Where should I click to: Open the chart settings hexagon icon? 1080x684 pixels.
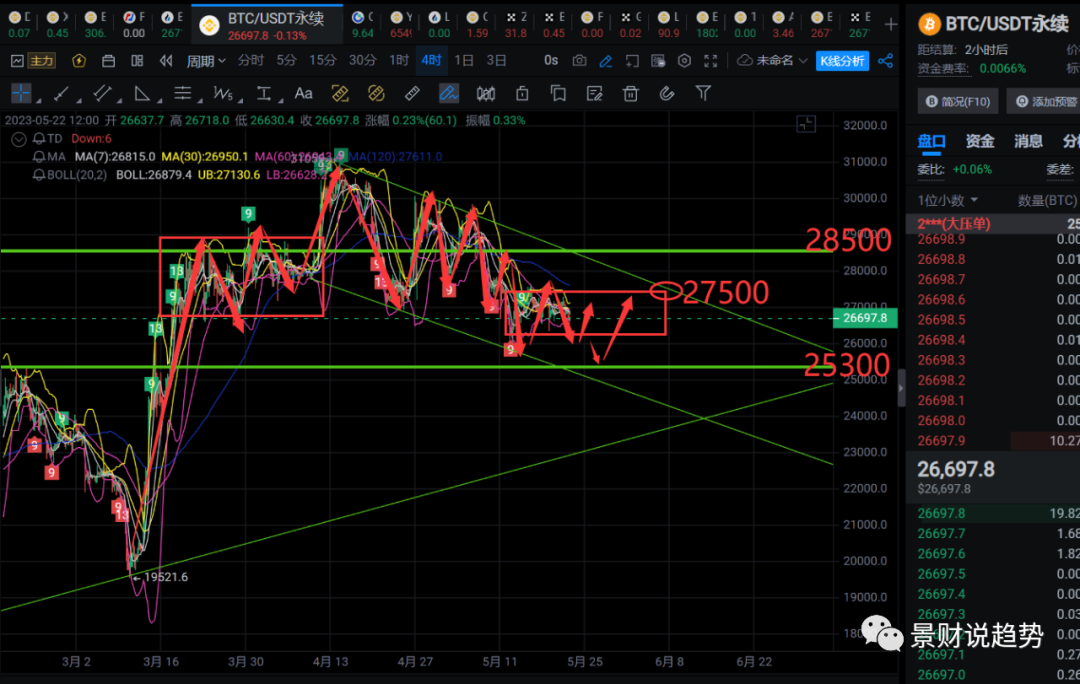point(684,61)
